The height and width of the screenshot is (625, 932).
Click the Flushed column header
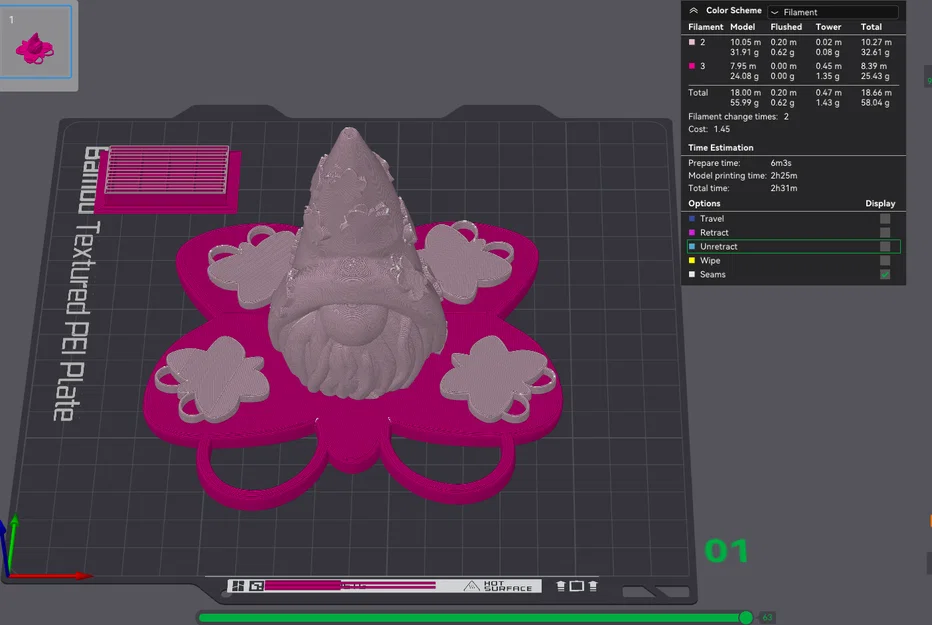coord(786,27)
